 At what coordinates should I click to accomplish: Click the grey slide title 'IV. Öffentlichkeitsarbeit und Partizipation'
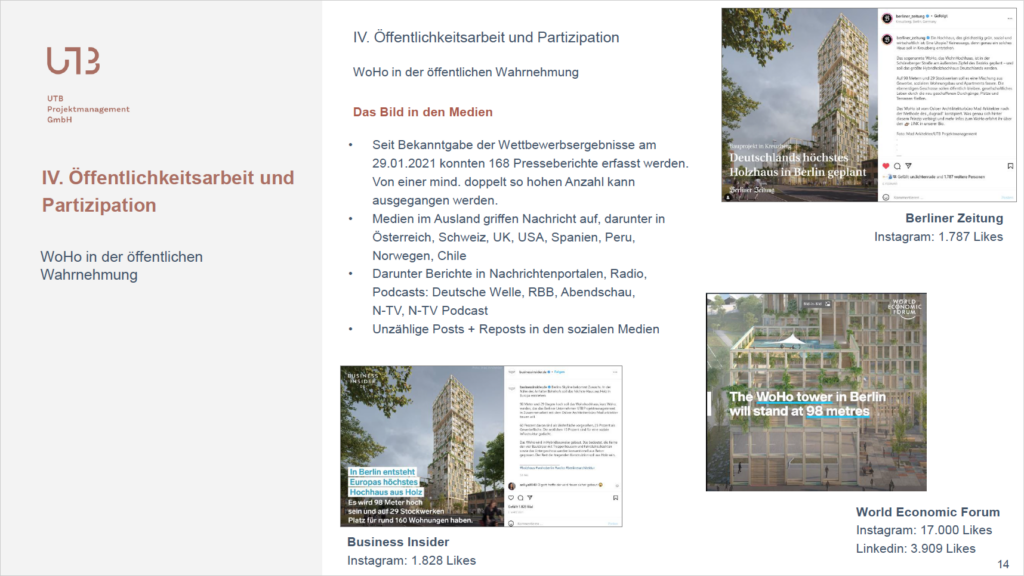point(486,37)
